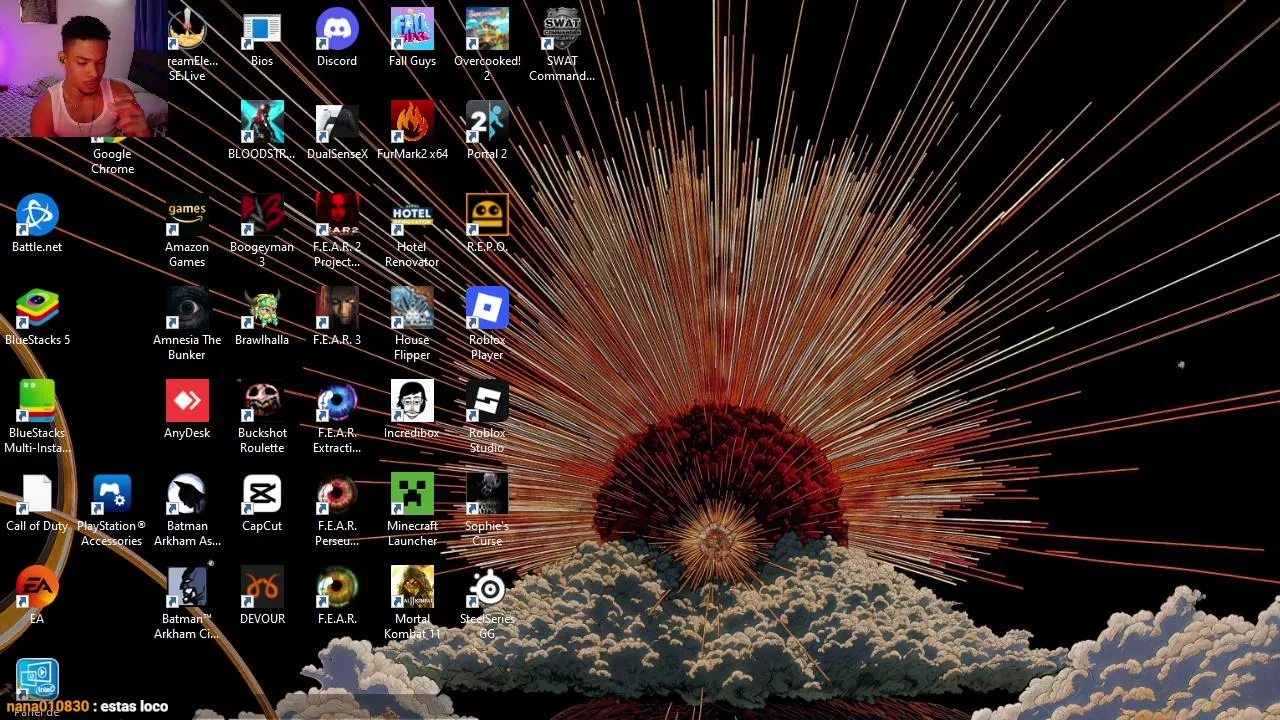Select the DEVOUR game icon
This screenshot has height=720, width=1280.
(x=262, y=597)
